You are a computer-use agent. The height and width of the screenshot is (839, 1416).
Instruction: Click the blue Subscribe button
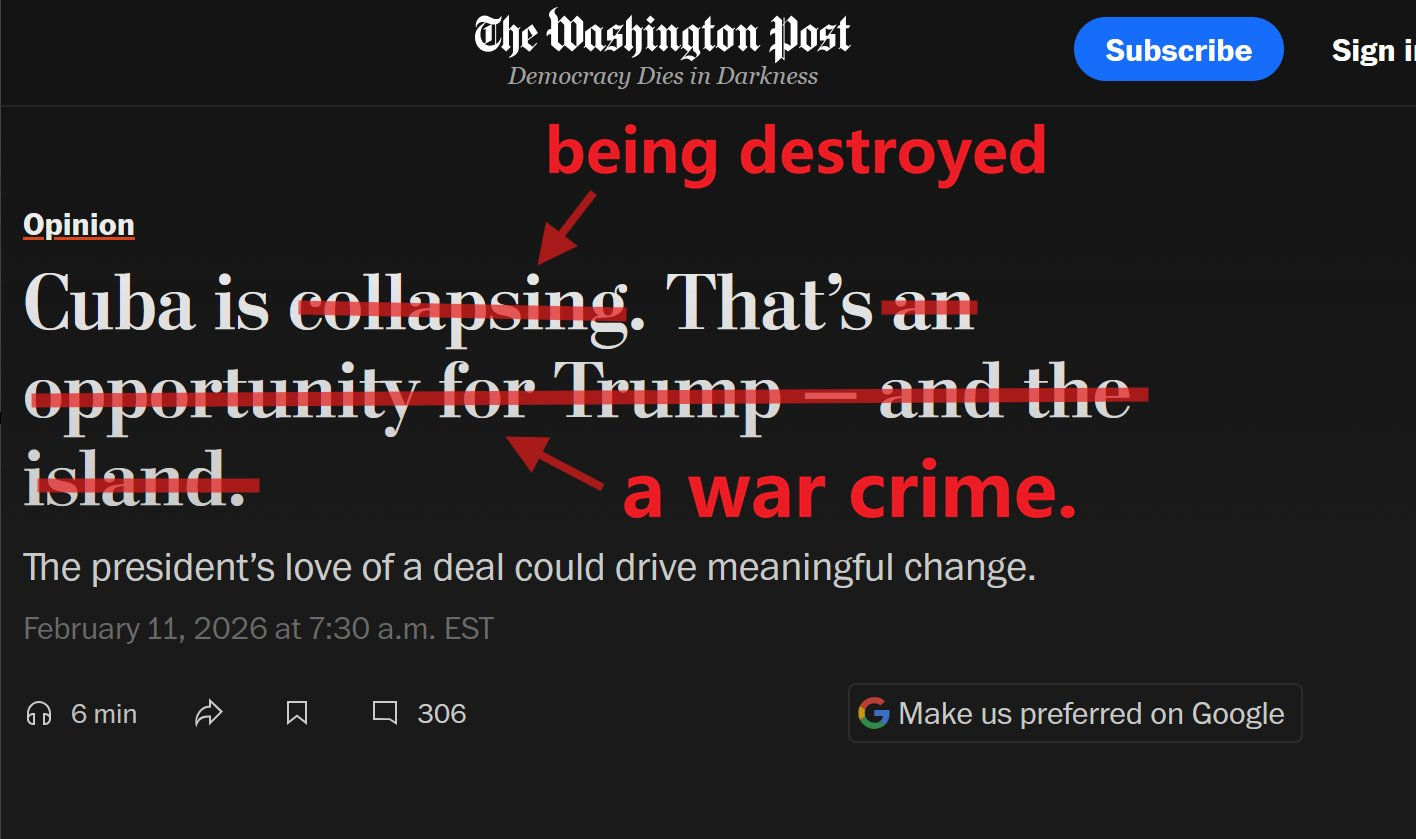tap(1178, 50)
